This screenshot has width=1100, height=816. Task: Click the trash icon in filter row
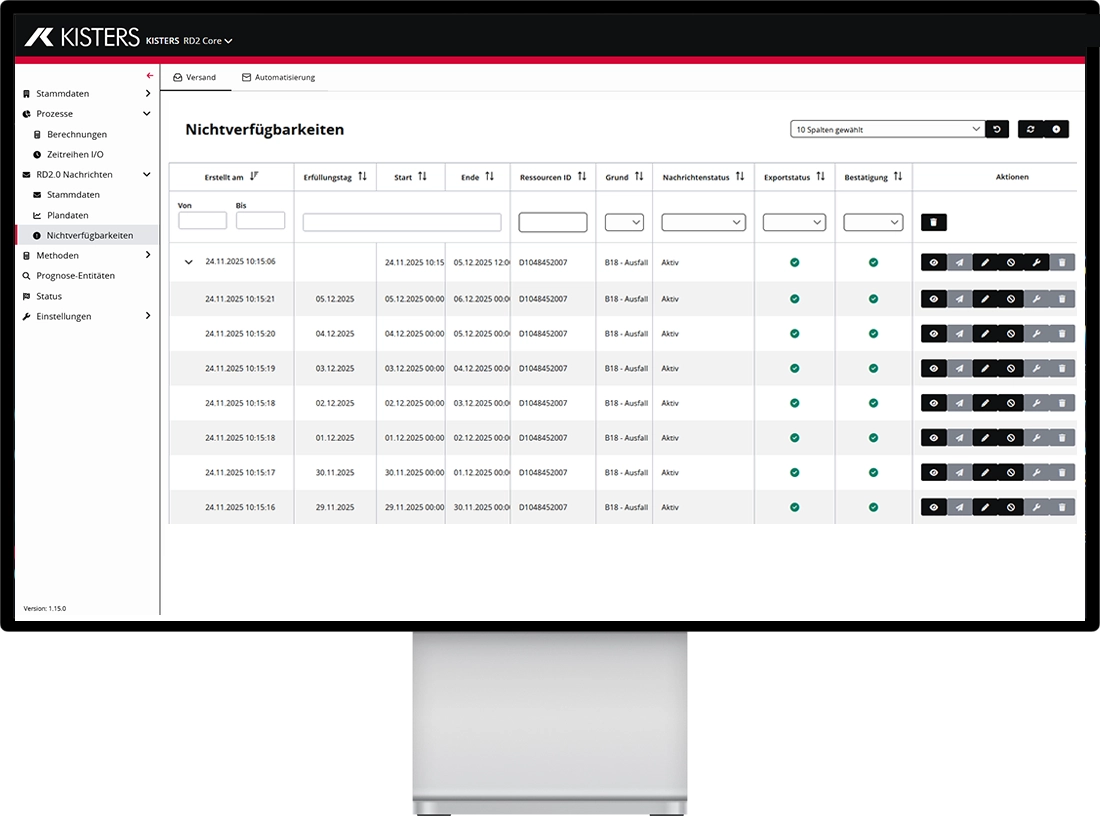click(933, 222)
